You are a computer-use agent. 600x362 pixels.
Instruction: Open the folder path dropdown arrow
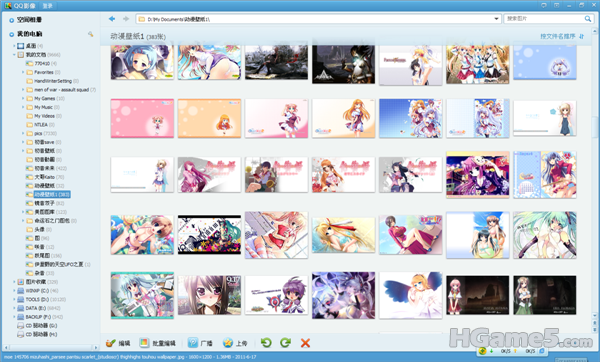[496, 19]
